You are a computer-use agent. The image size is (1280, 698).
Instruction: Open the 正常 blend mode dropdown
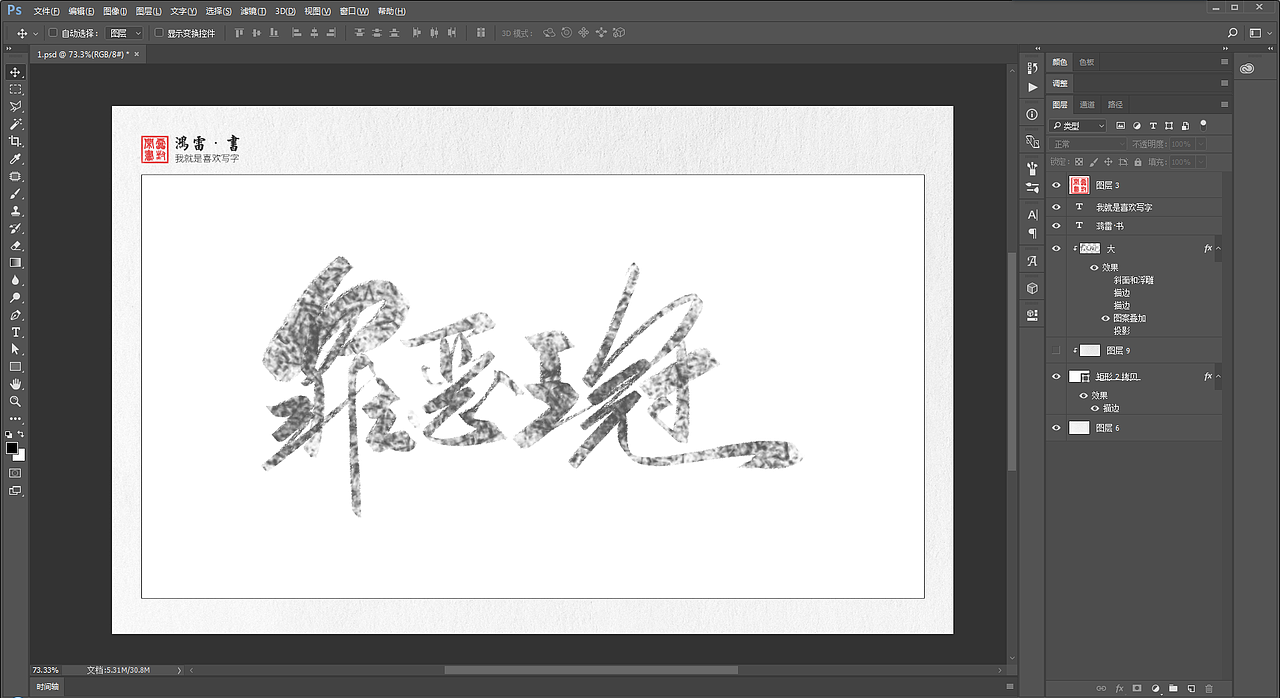1088,144
